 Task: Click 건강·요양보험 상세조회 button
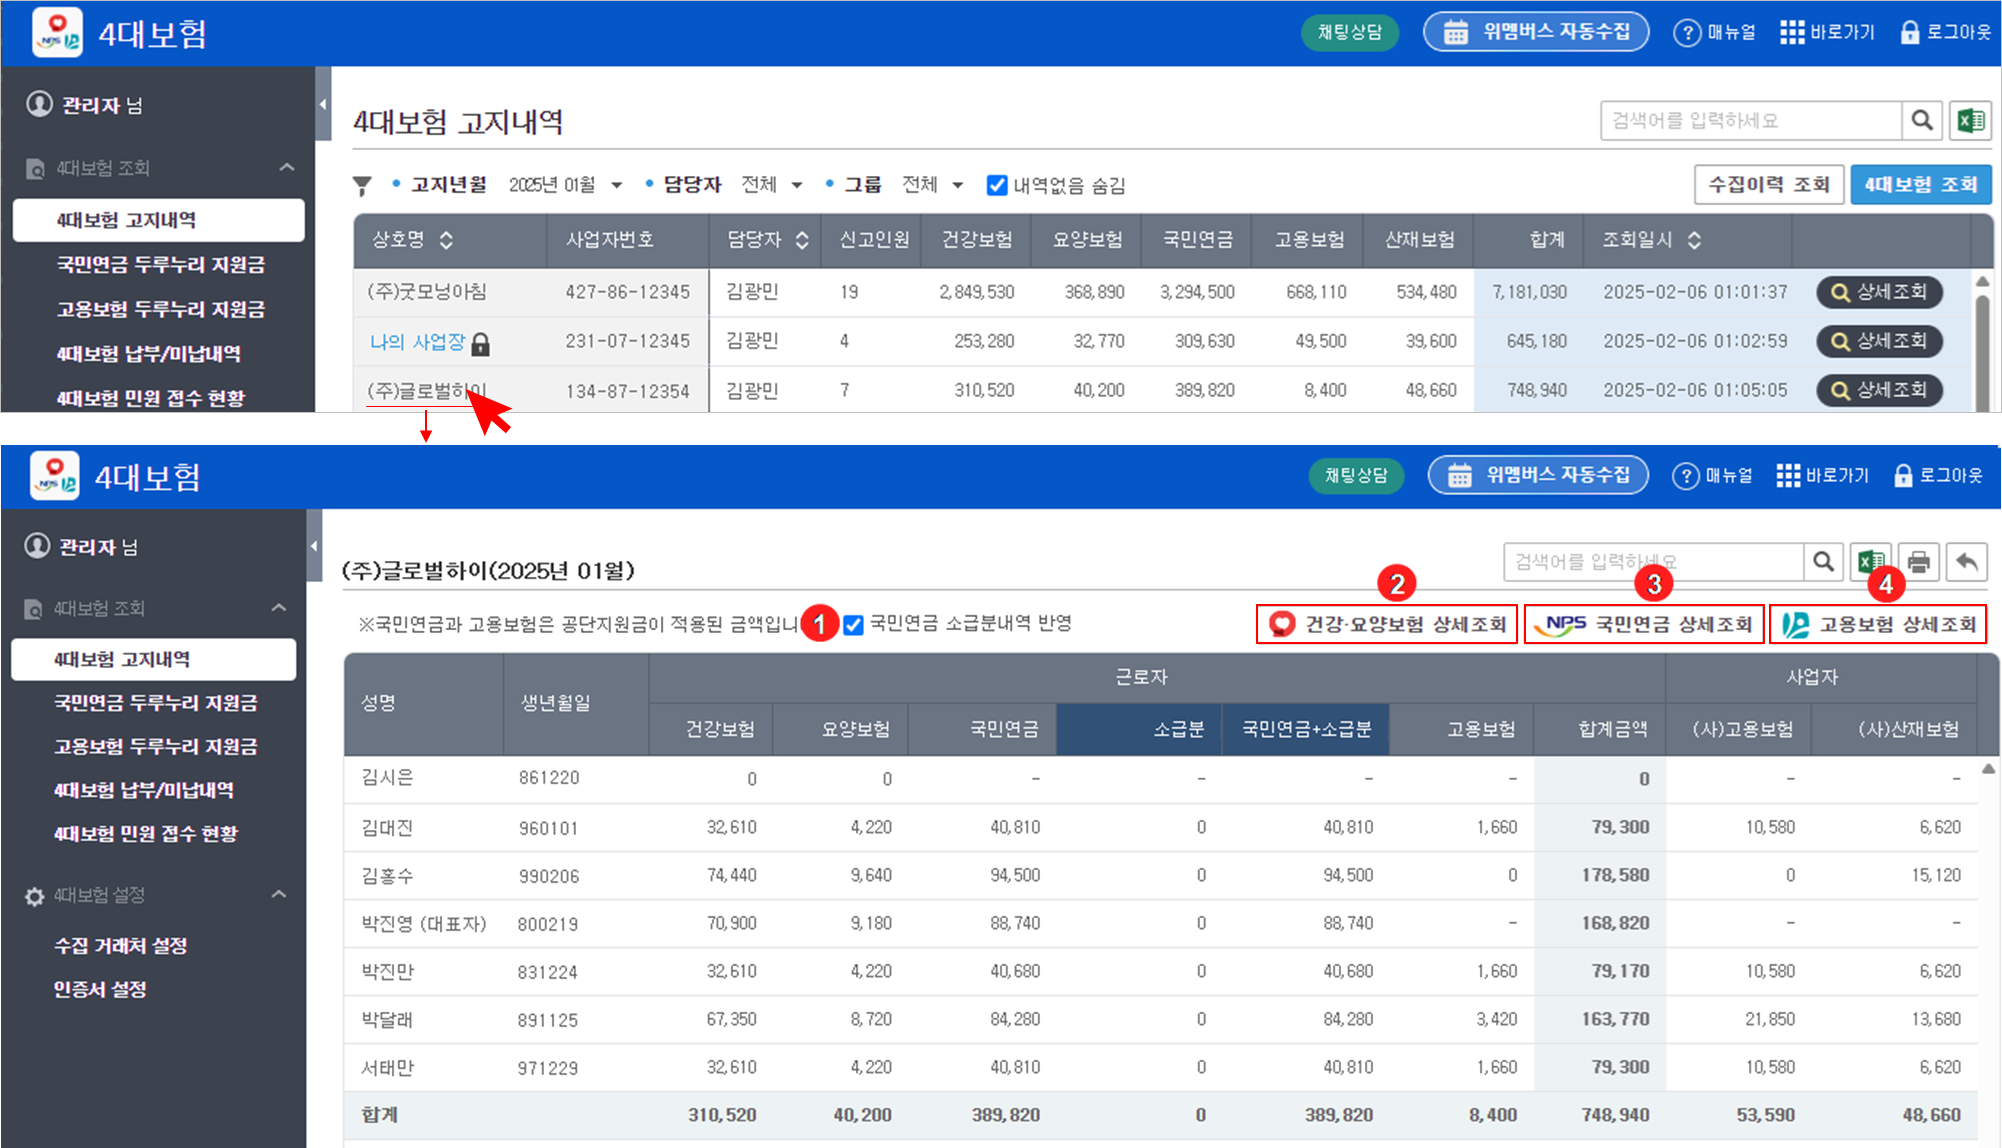point(1387,625)
